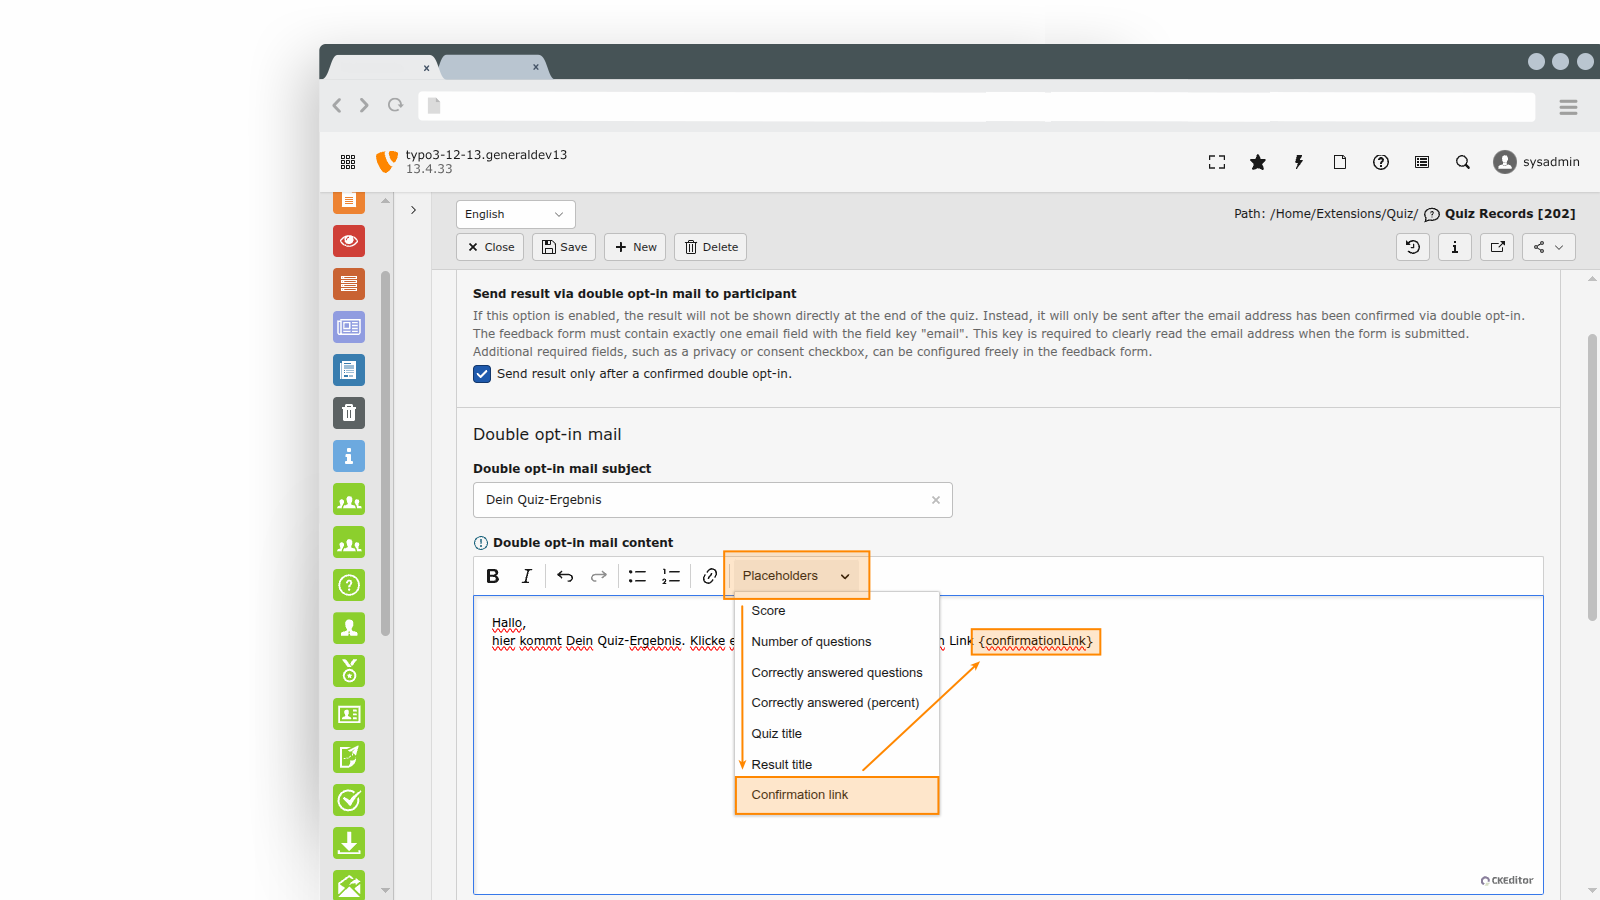Toggle bold formatting in editor
1600x900 pixels.
492,576
